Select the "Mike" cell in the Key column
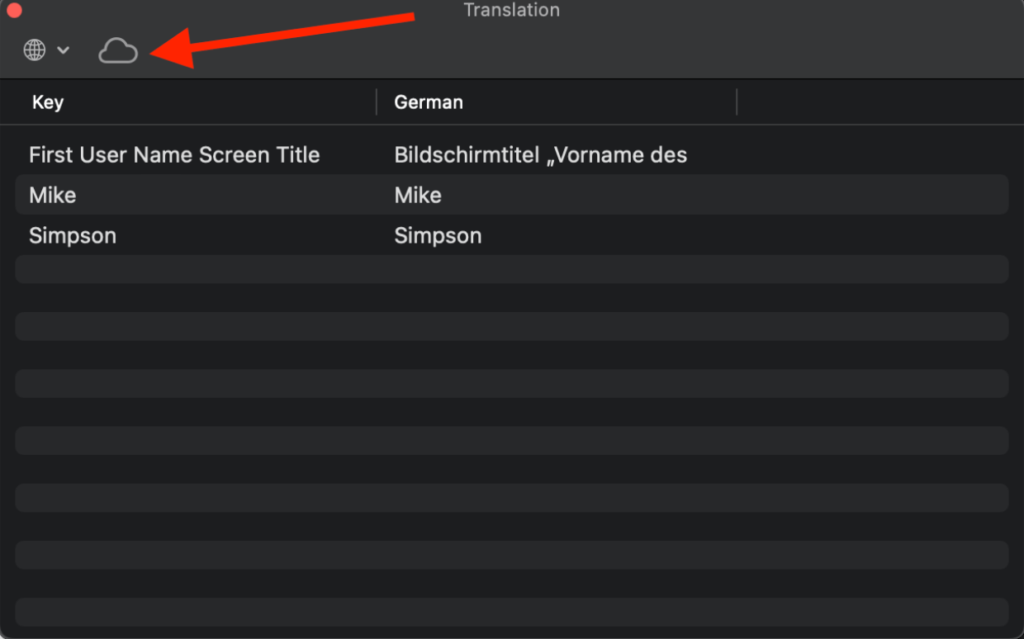Image resolution: width=1024 pixels, height=639 pixels. pyautogui.click(x=52, y=195)
